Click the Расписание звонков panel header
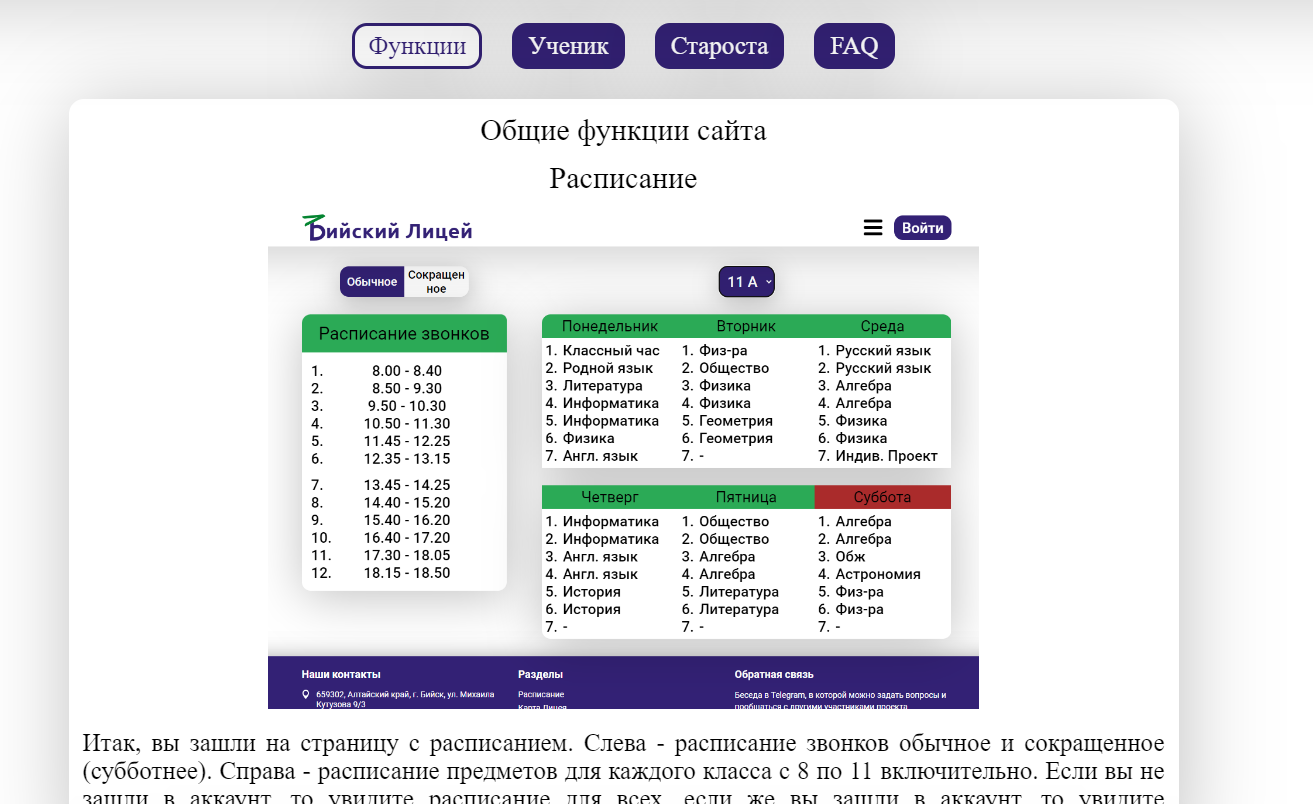Viewport: 1313px width, 804px height. pos(404,333)
